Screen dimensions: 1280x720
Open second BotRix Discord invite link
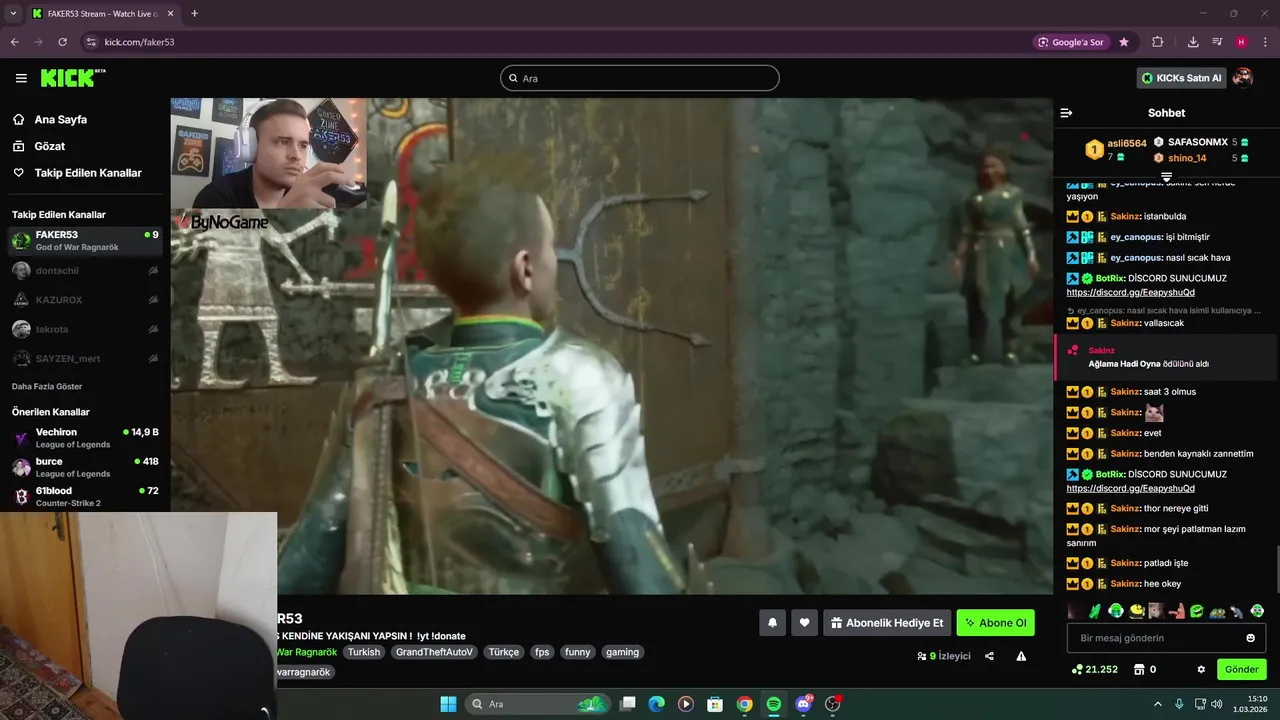click(x=1130, y=489)
